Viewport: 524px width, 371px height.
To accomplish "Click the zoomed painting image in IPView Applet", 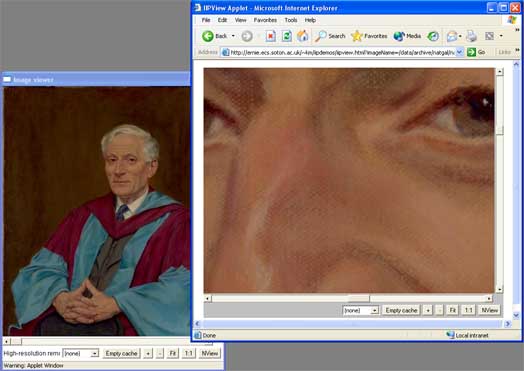I will (349, 180).
